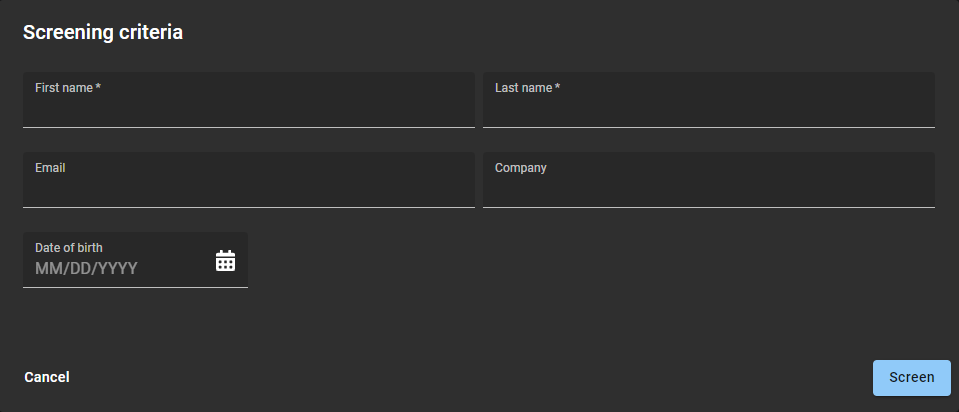Screen dimensions: 959x412
Task: Open the Date of birth calendar picker
Action: click(225, 261)
